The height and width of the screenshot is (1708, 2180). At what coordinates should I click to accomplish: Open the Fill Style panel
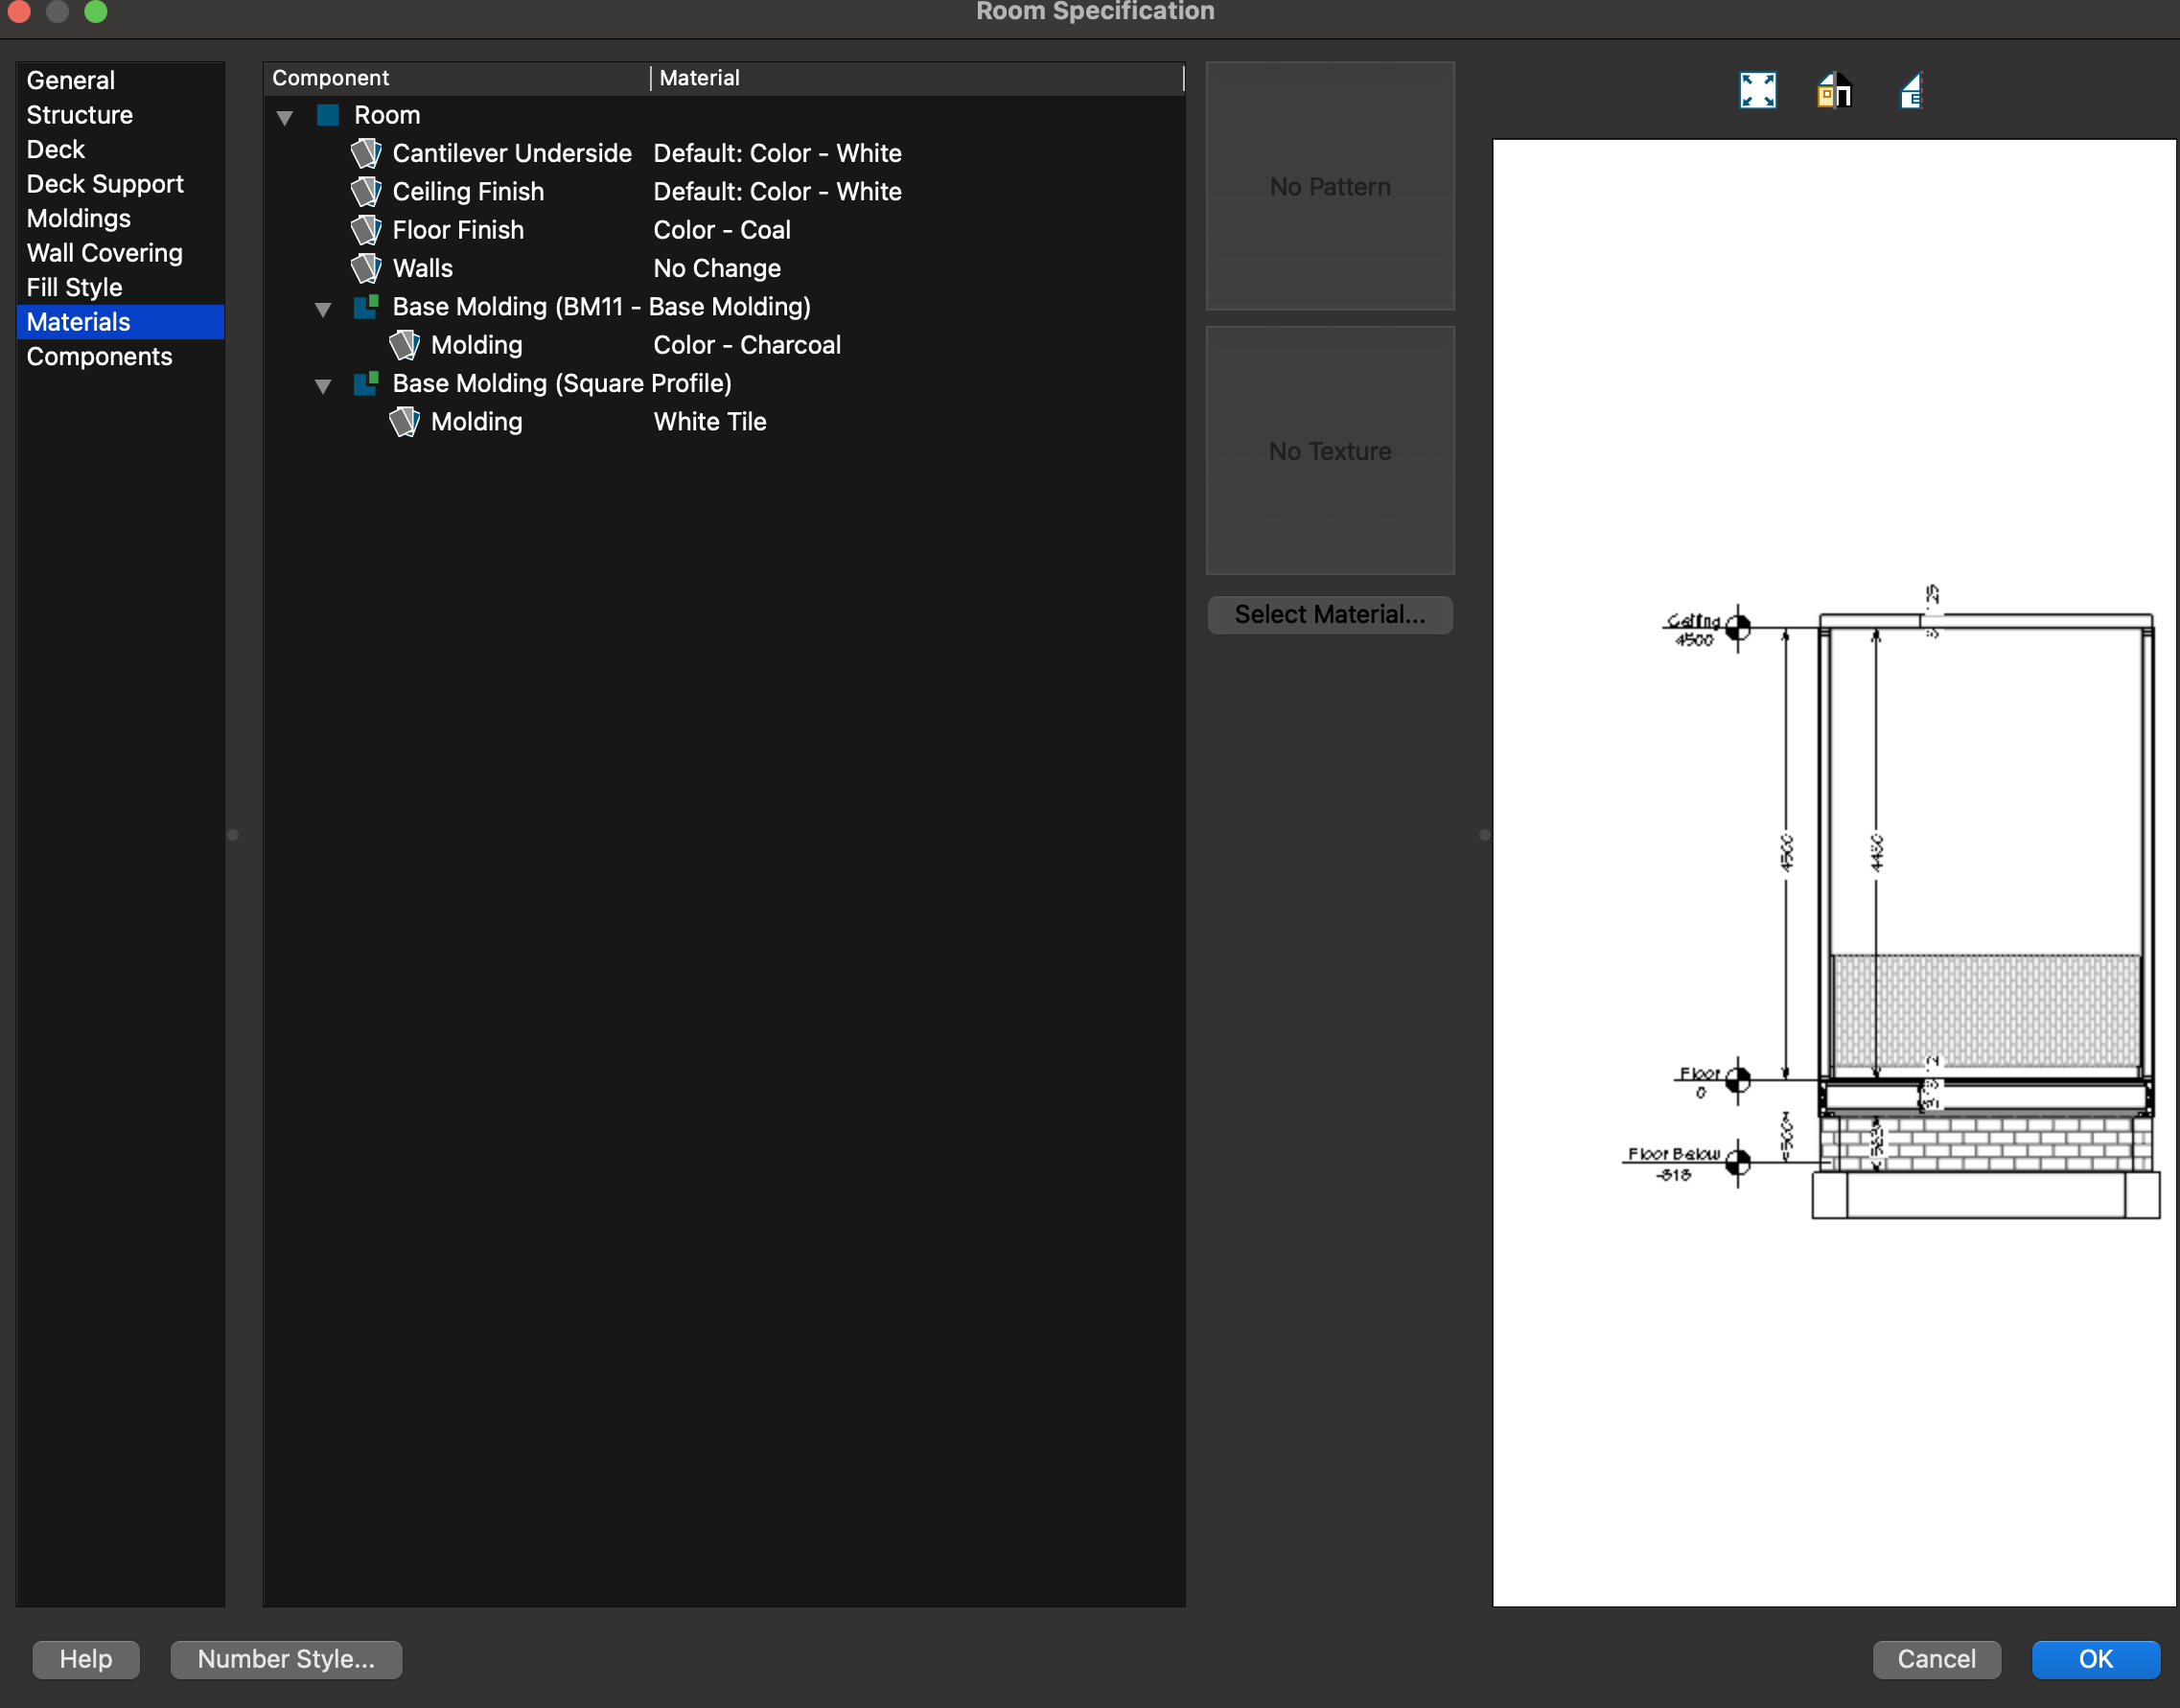click(x=74, y=287)
